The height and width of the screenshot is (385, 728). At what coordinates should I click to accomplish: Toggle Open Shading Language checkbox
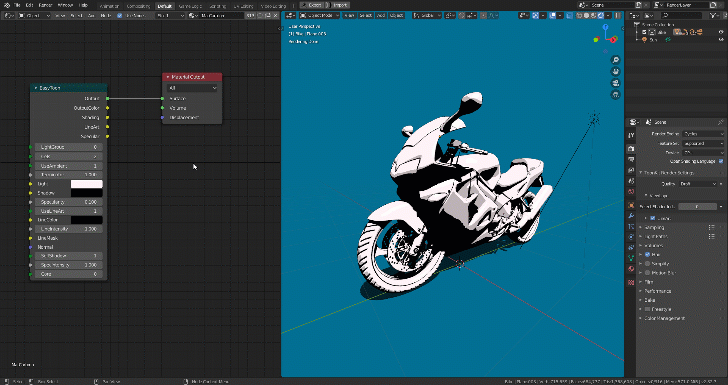[721, 161]
